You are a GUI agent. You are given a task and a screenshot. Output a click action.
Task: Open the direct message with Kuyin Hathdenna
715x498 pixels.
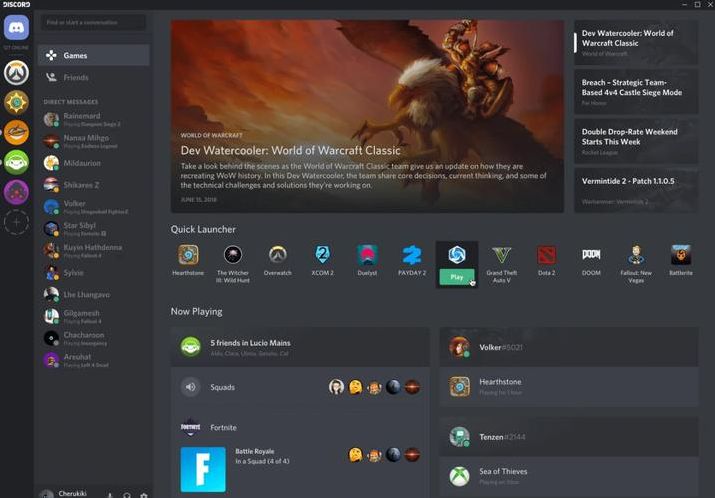click(x=93, y=251)
